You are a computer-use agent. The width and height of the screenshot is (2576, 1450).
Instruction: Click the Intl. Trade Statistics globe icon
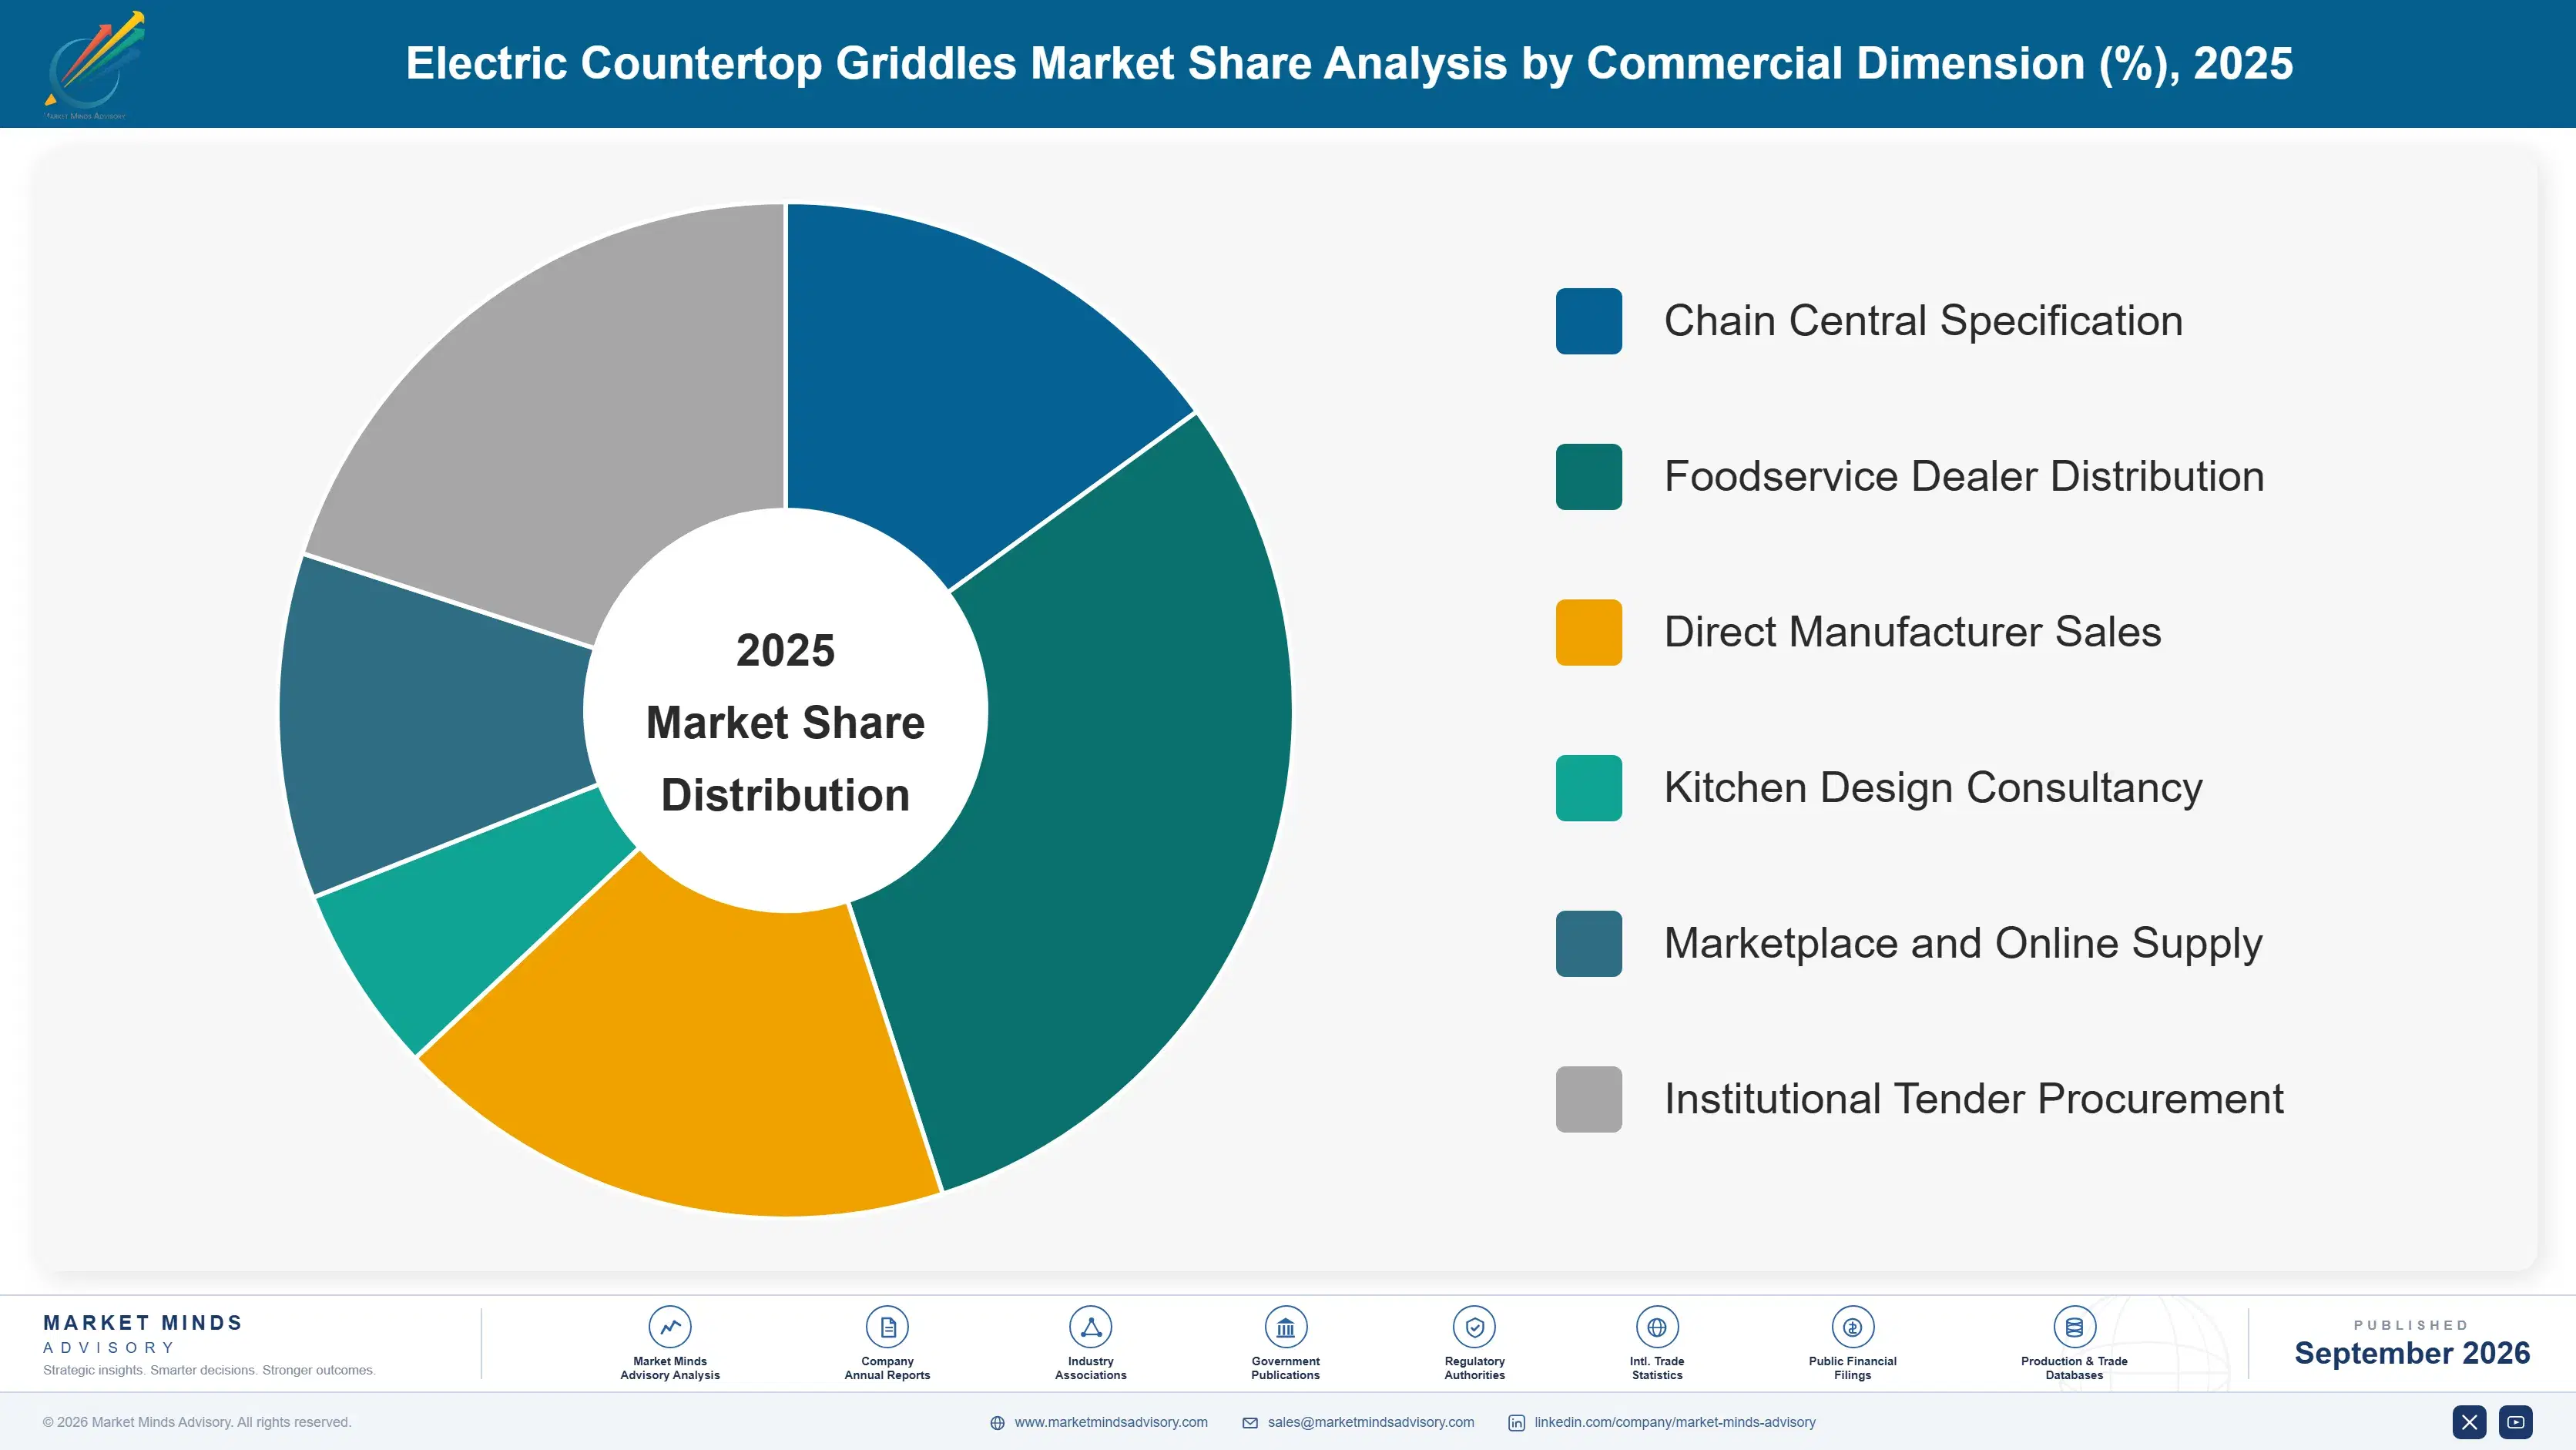(1657, 1327)
